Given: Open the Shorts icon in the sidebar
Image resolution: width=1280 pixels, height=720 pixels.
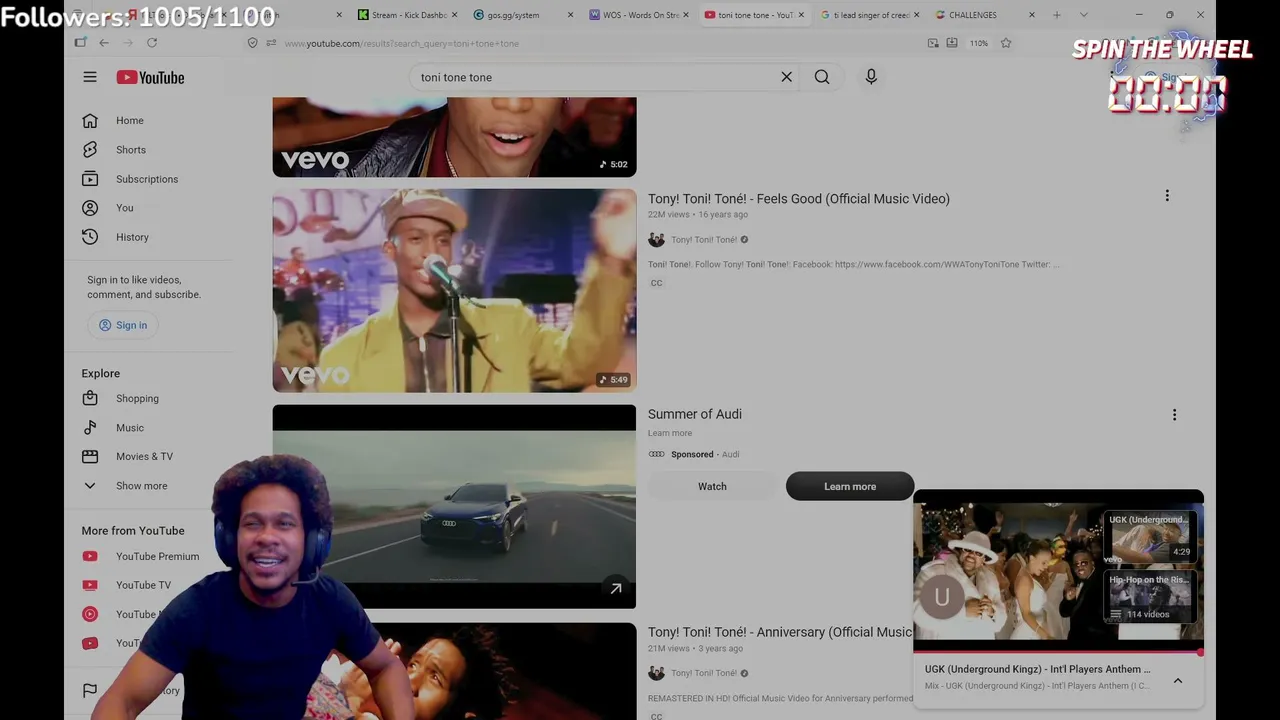Looking at the screenshot, I should 90,149.
